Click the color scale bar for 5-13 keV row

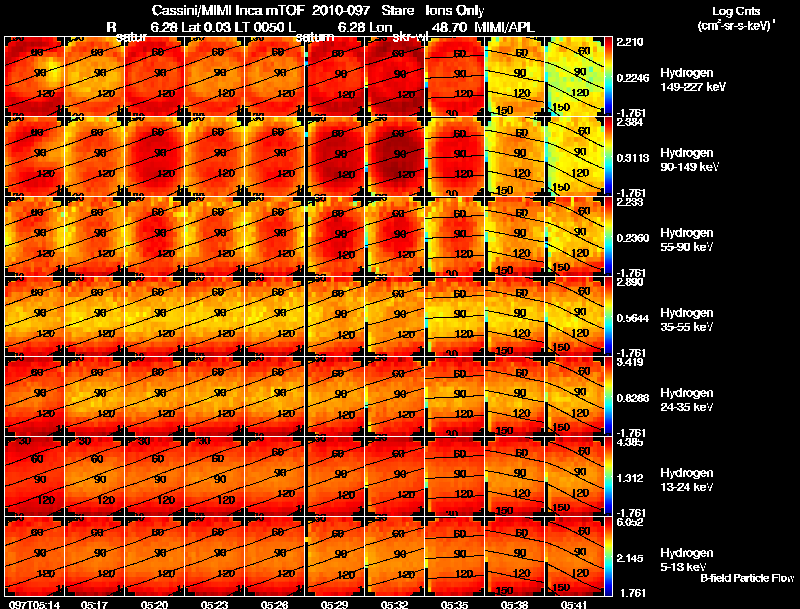click(x=608, y=556)
